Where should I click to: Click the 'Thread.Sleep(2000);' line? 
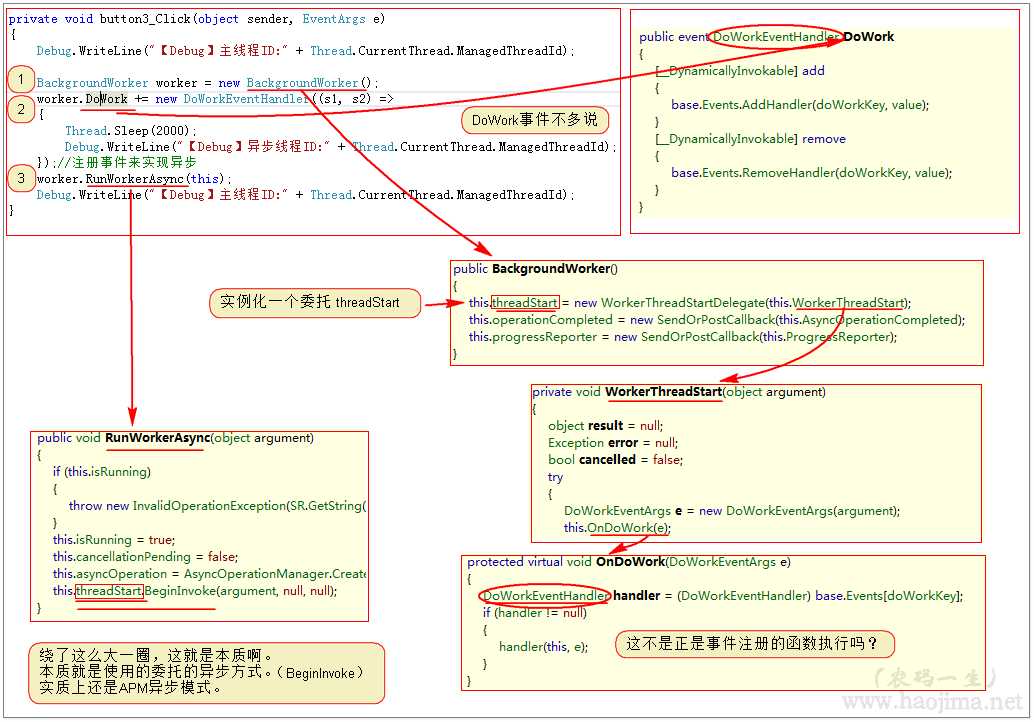click(x=131, y=131)
